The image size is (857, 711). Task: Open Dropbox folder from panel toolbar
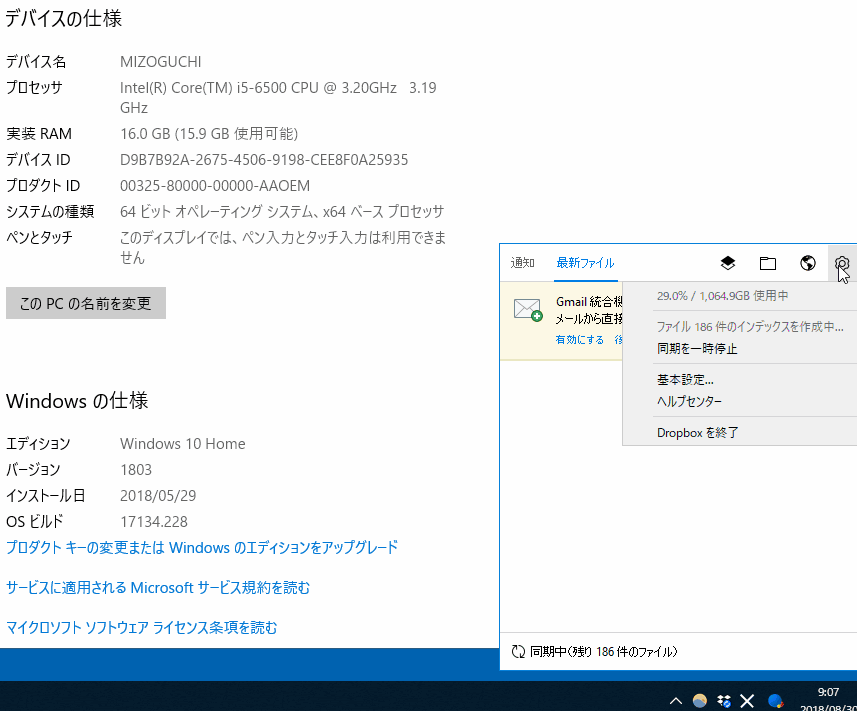(767, 263)
